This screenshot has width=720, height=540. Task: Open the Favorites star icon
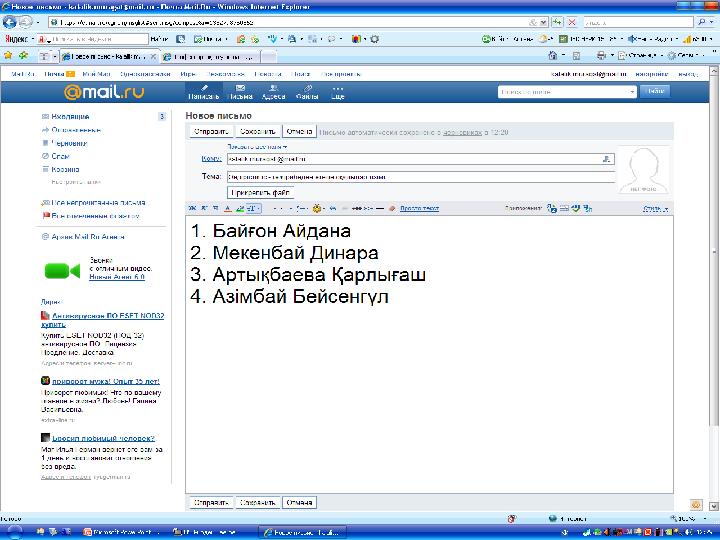[8, 56]
